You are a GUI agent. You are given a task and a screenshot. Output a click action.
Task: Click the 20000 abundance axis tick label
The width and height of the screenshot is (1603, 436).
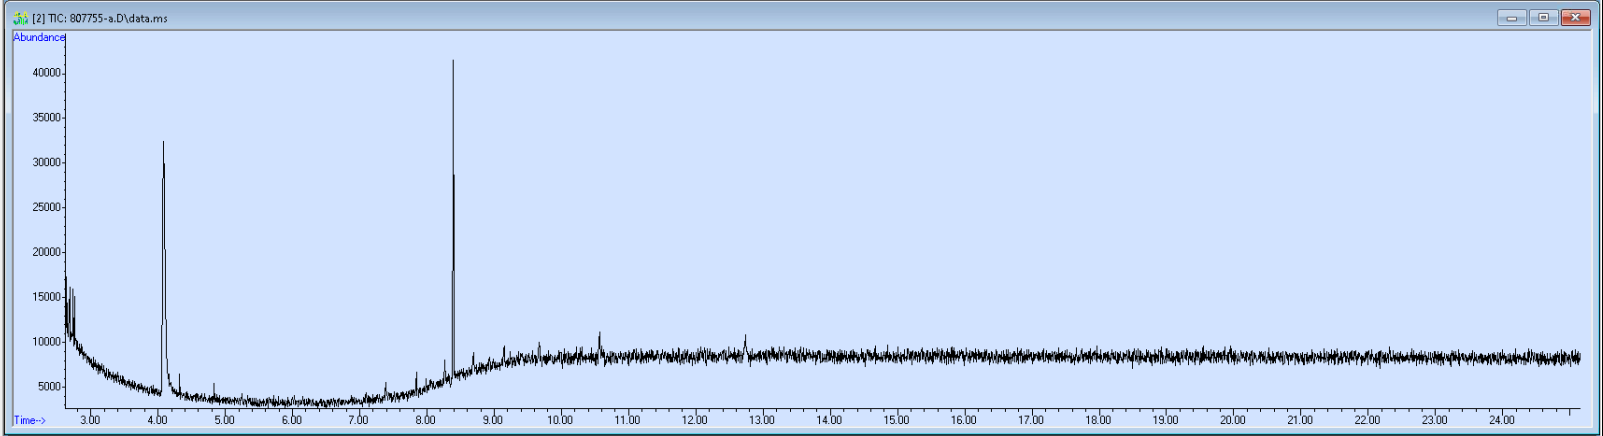pyautogui.click(x=47, y=253)
